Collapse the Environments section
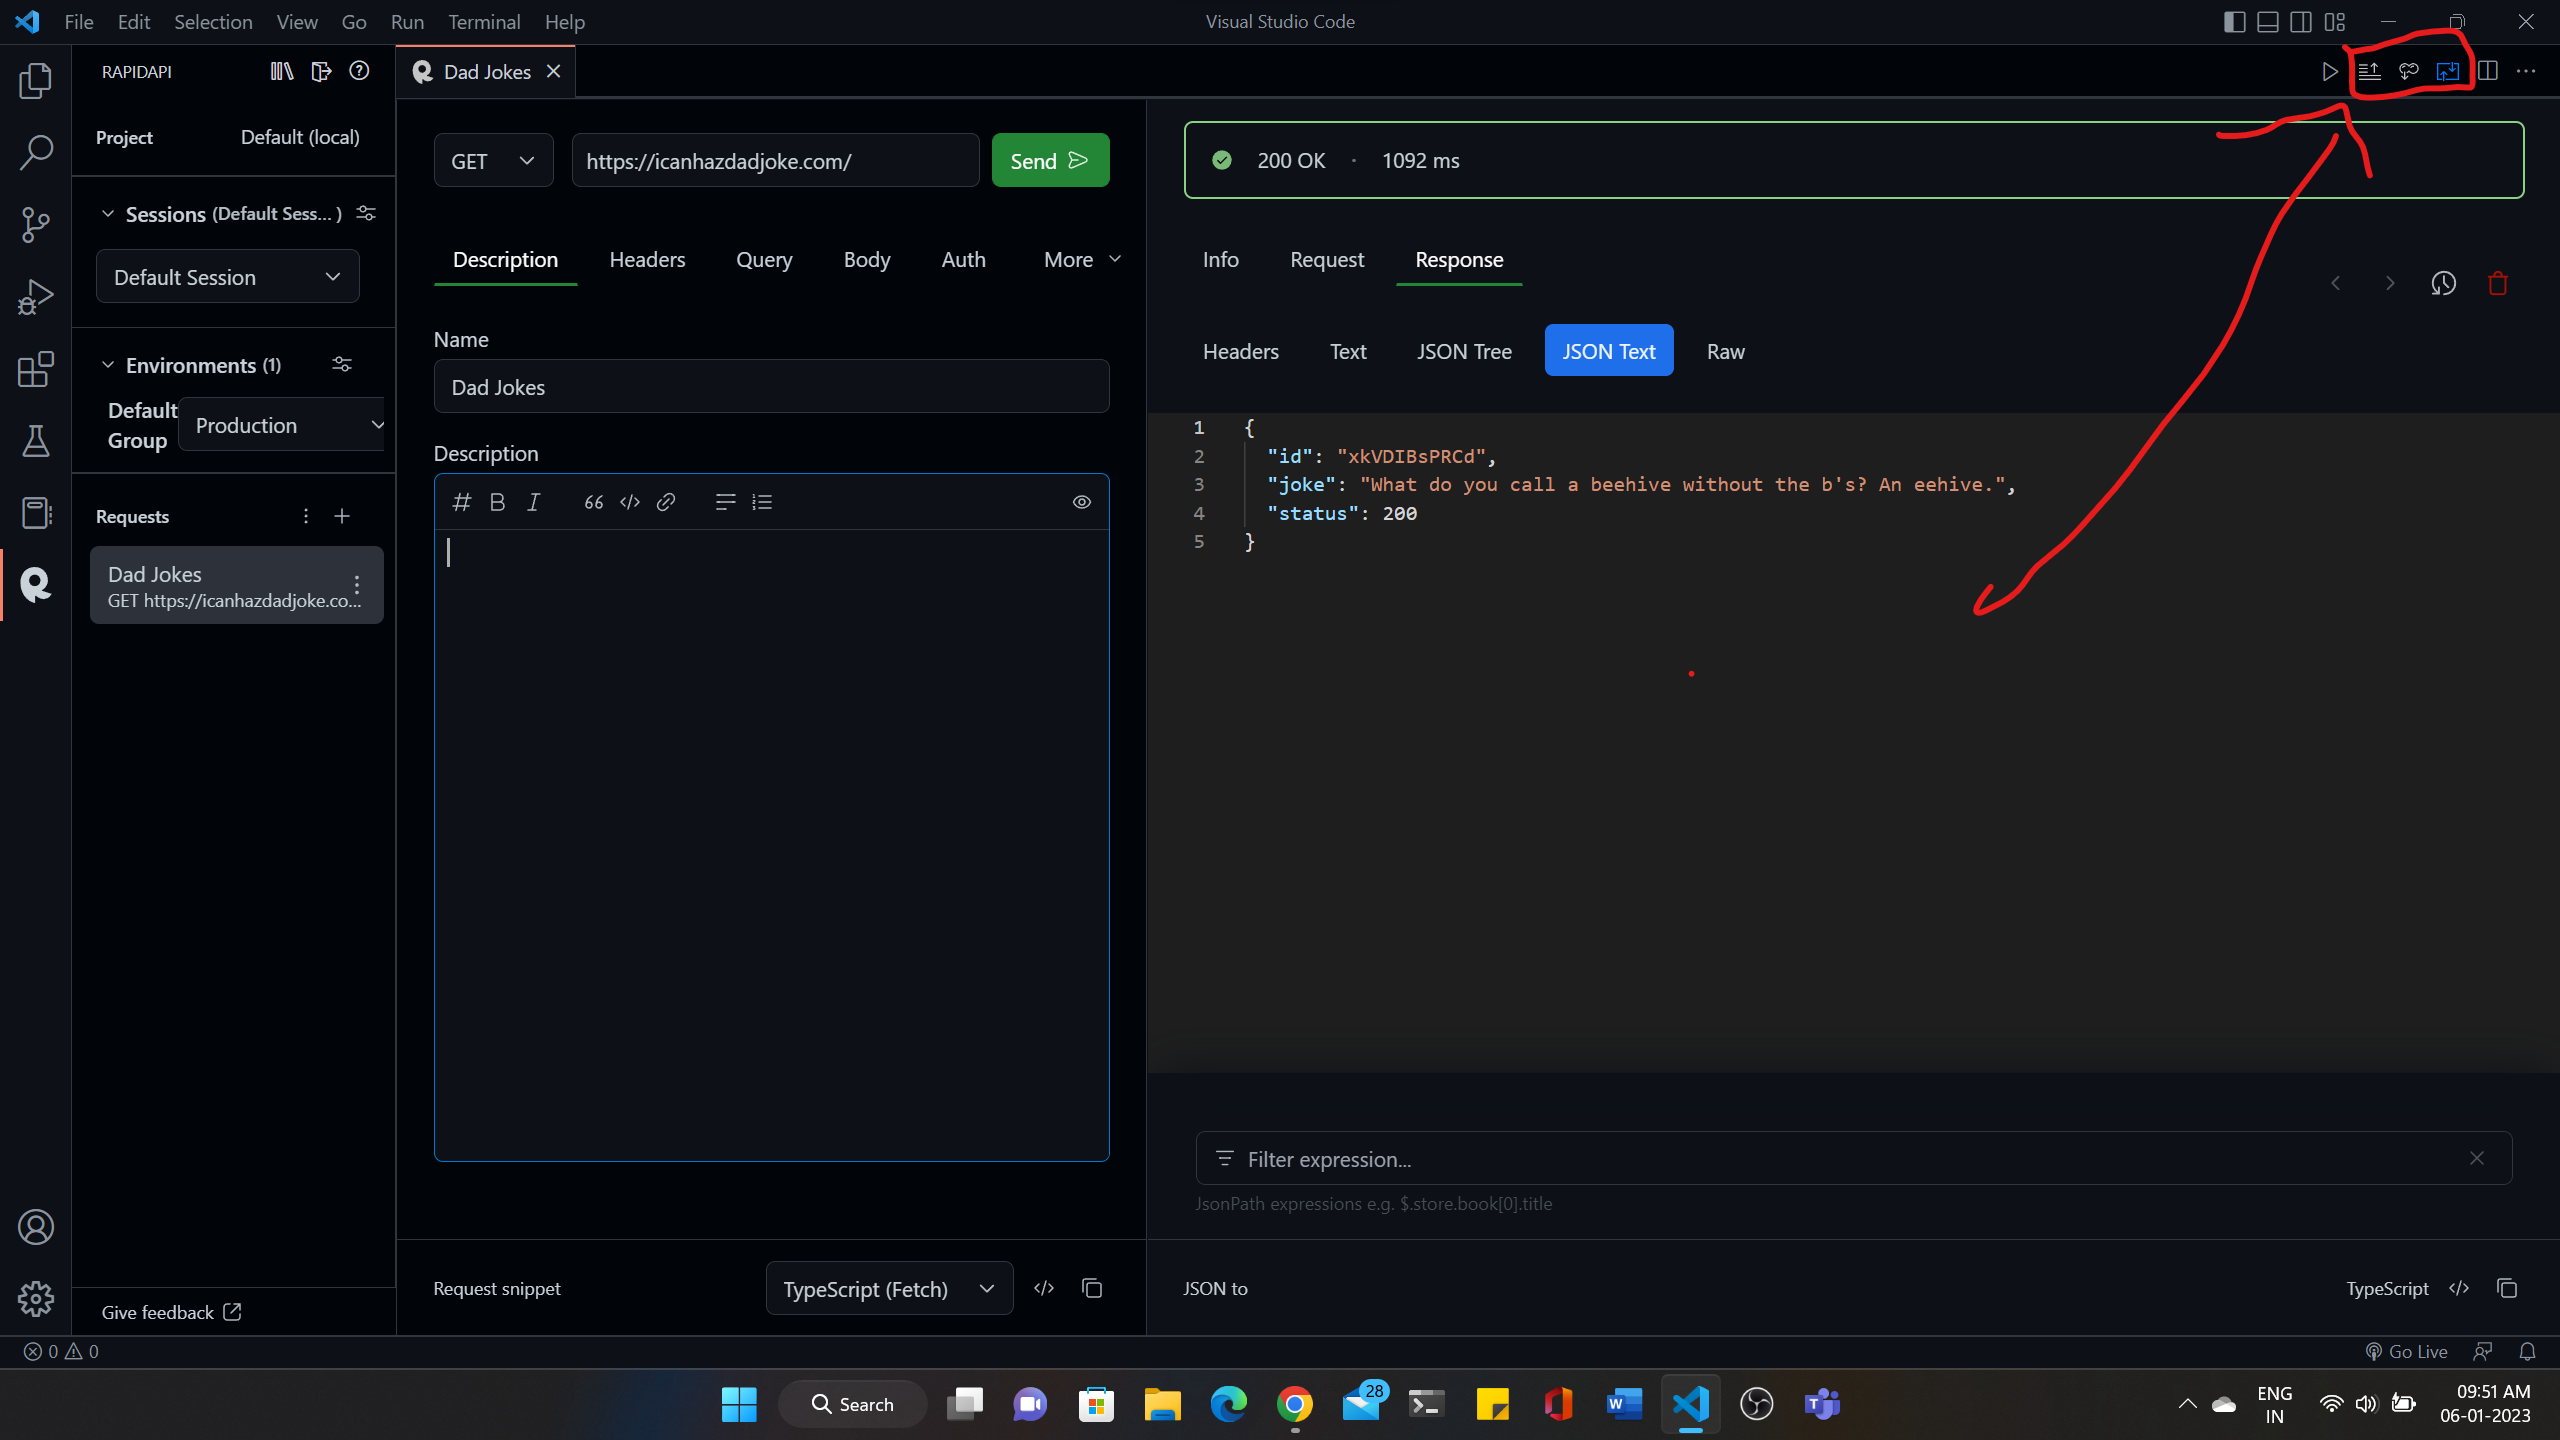 [x=108, y=365]
